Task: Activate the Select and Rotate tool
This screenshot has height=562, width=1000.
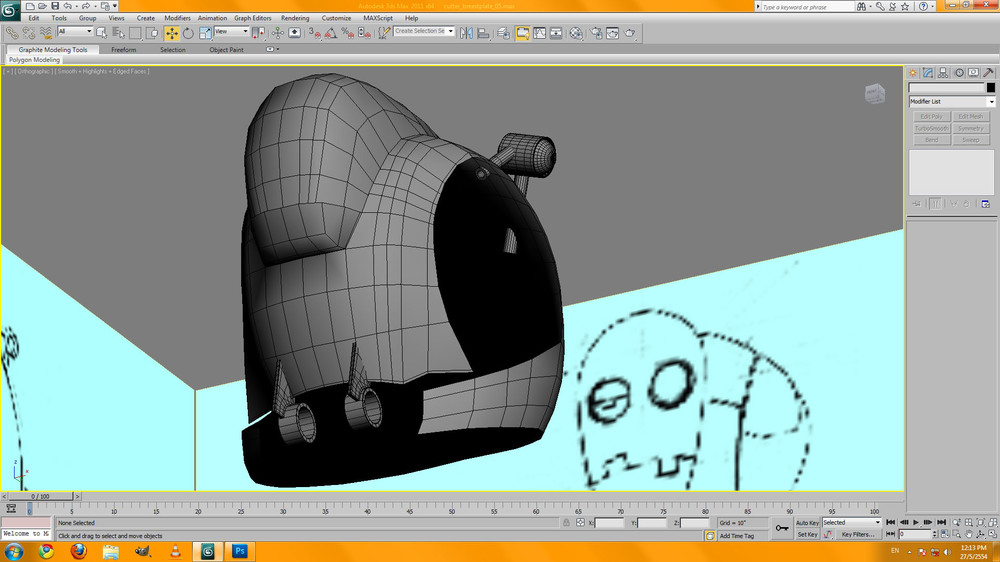Action: tap(187, 33)
